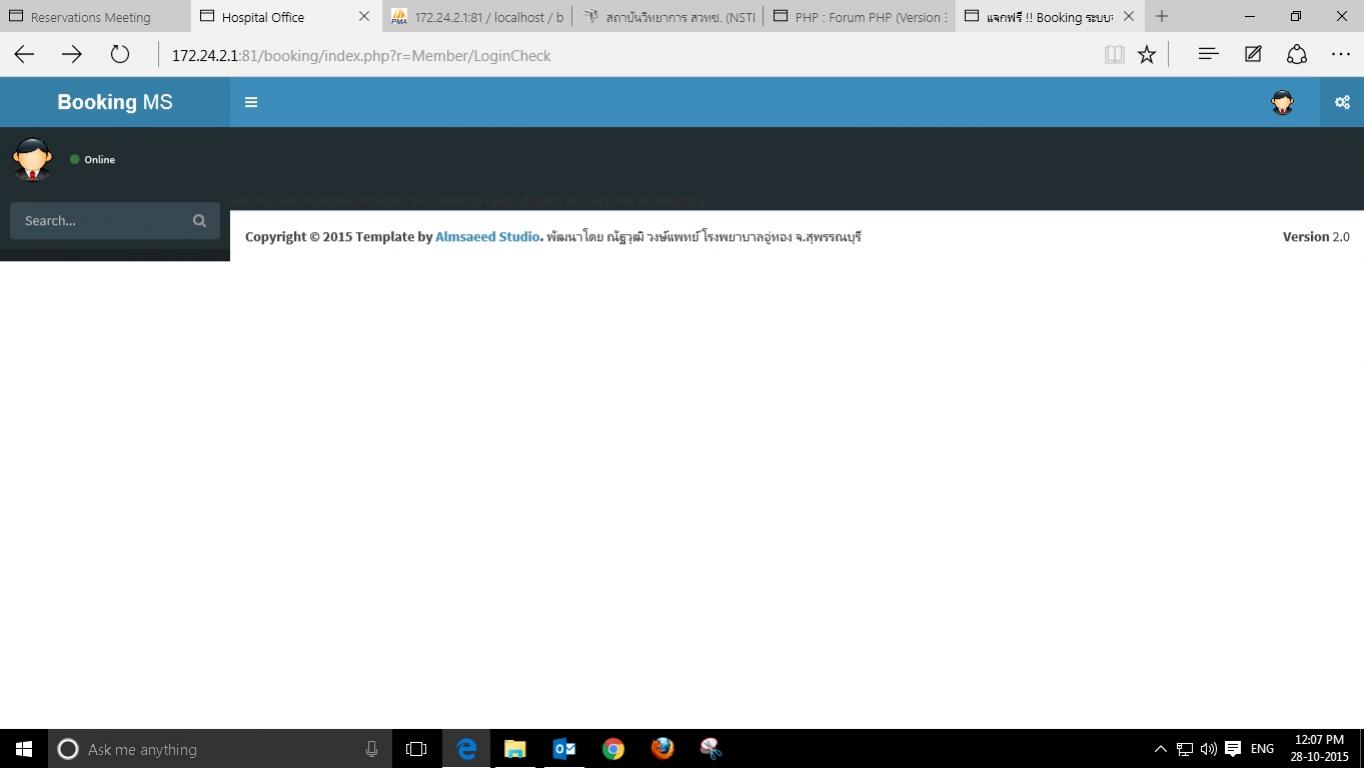This screenshot has width=1364, height=768.
Task: Click the address bar URL
Action: click(361, 56)
